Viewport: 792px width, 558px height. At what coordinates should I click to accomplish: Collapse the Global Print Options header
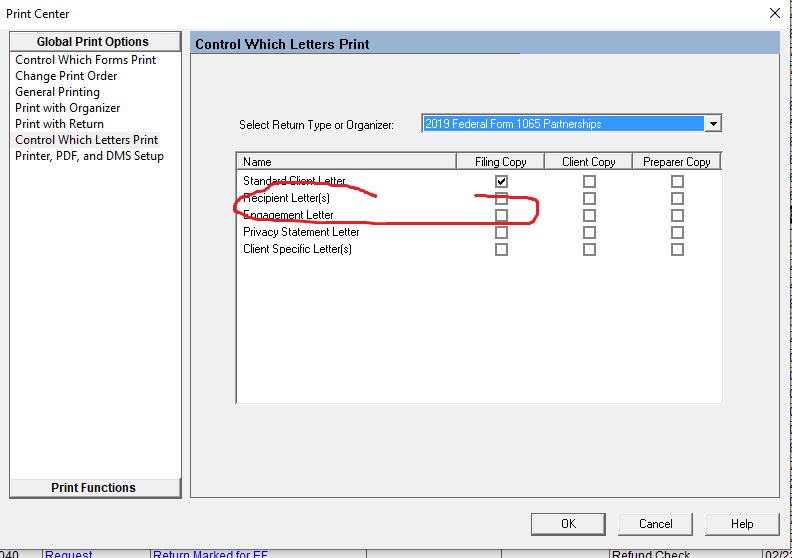[x=94, y=42]
